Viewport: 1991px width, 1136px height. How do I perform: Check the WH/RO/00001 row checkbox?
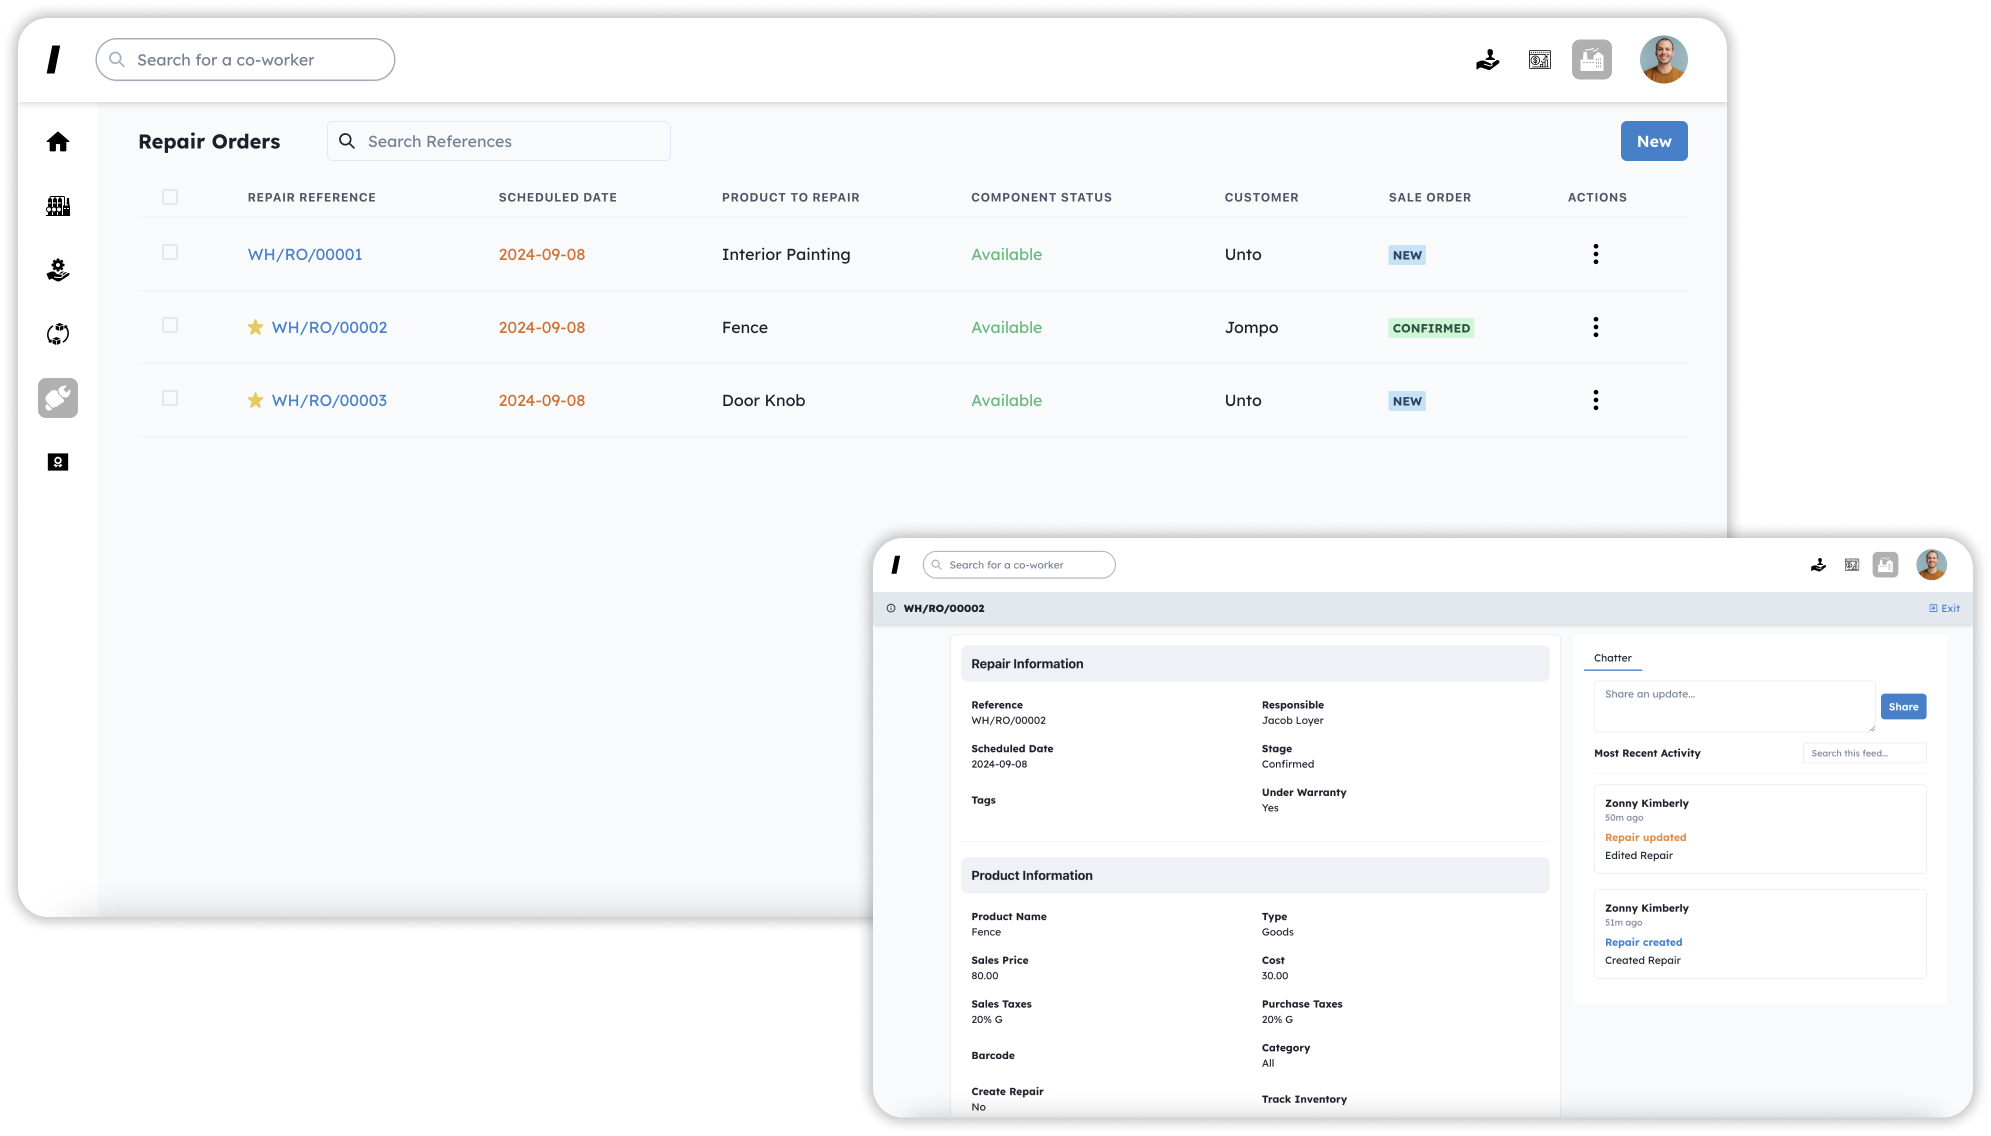(x=170, y=252)
